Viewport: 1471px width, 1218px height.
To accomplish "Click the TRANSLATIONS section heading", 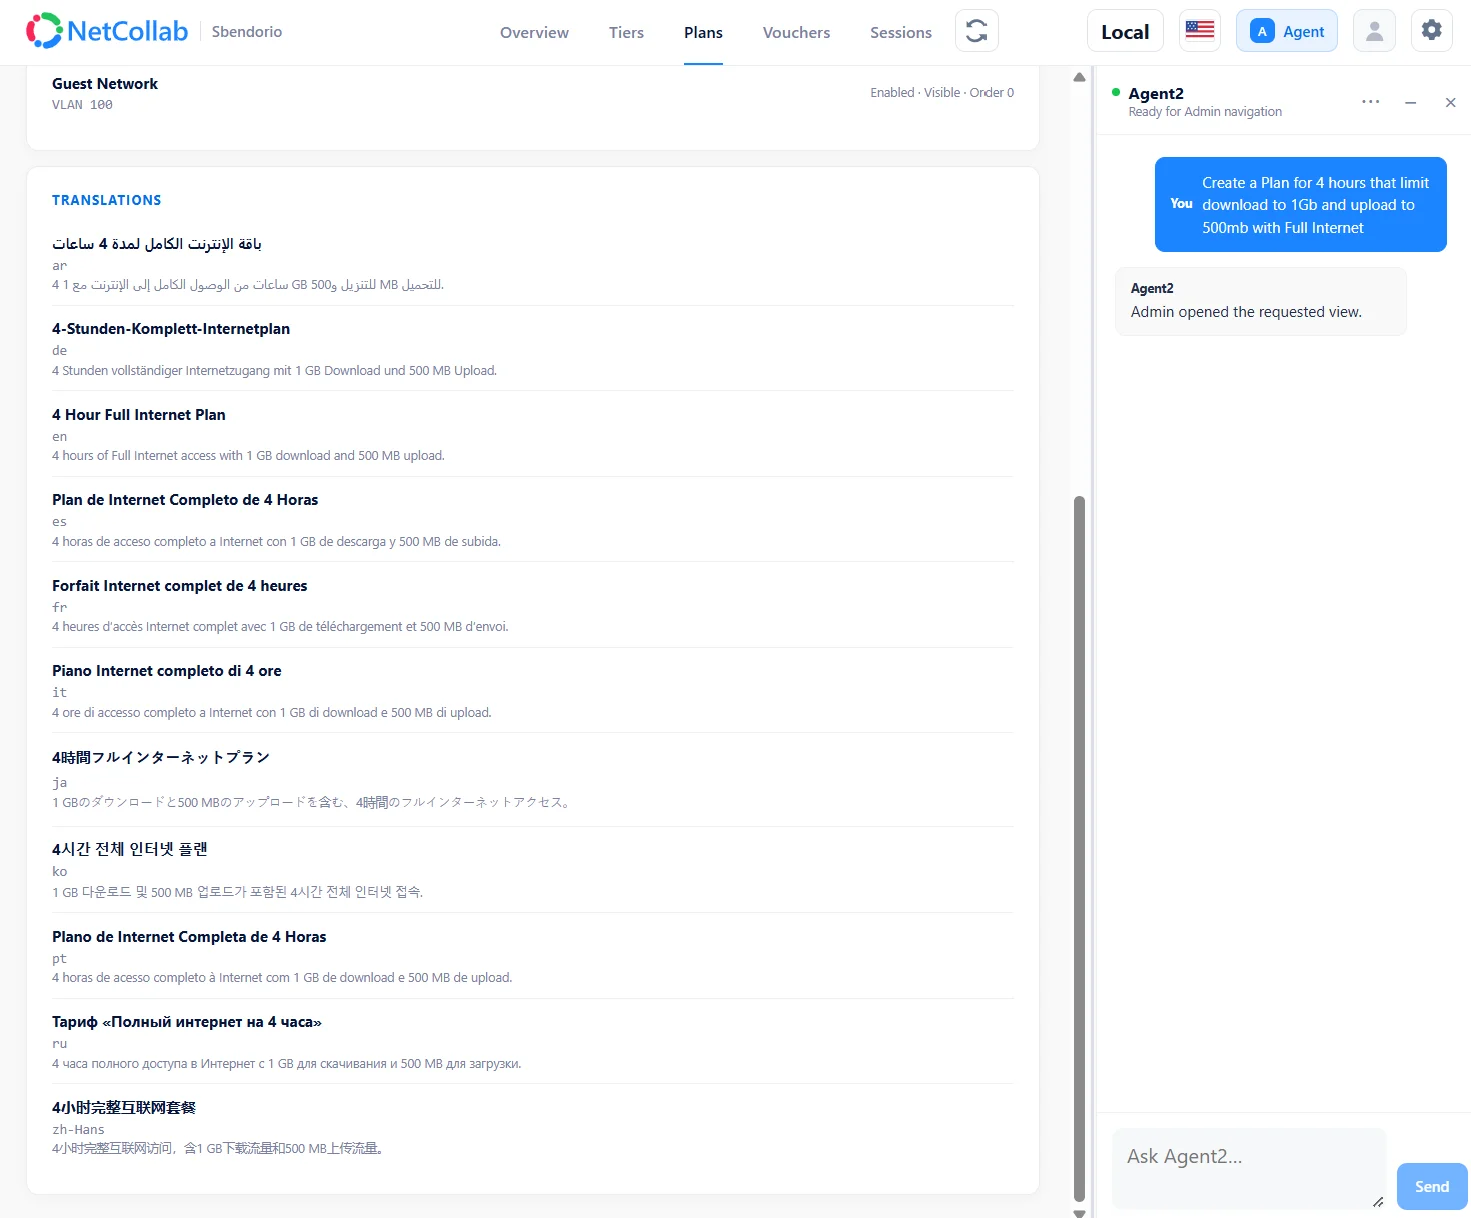I will 107,200.
